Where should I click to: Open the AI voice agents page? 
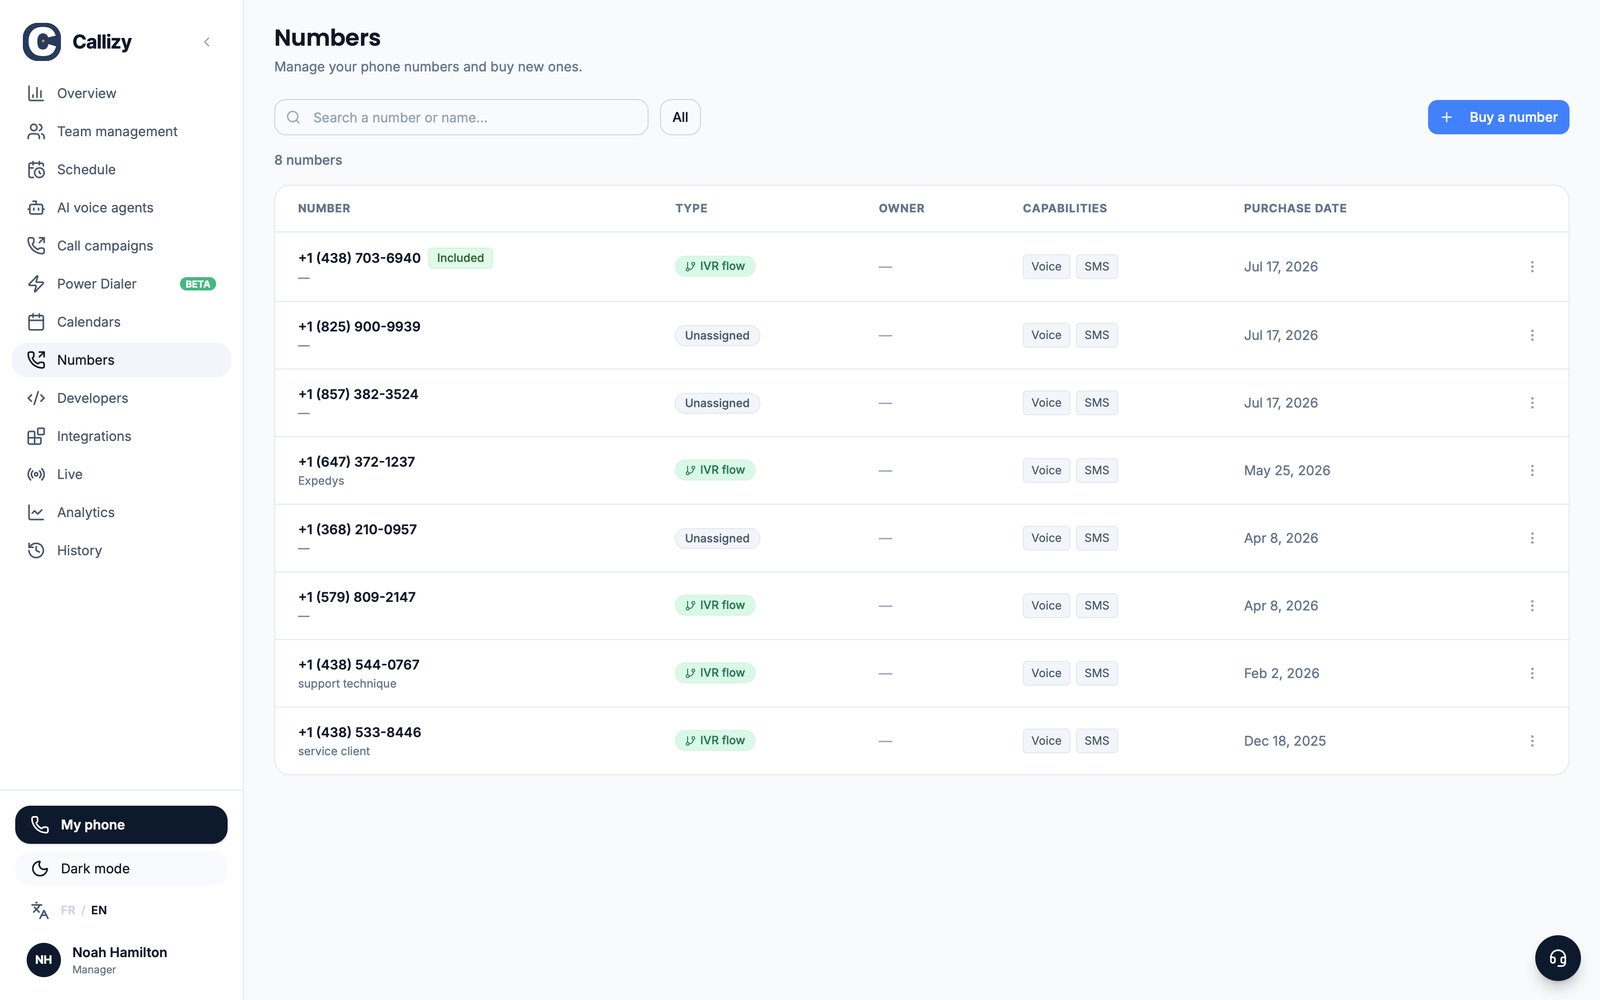pos(121,207)
